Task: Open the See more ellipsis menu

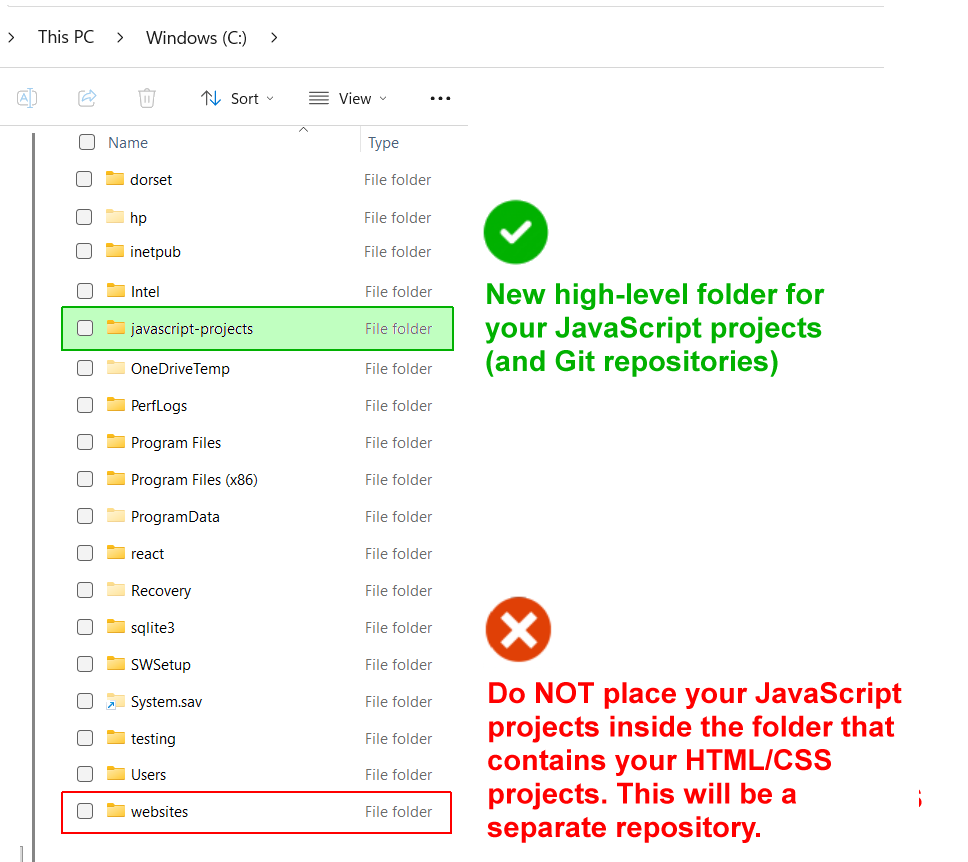Action: [440, 97]
